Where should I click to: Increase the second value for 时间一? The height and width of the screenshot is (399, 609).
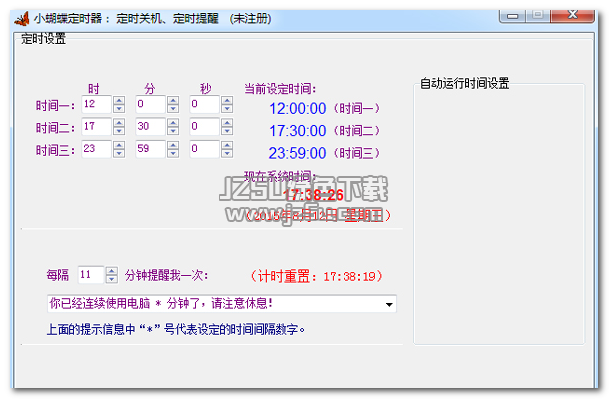tap(227, 100)
